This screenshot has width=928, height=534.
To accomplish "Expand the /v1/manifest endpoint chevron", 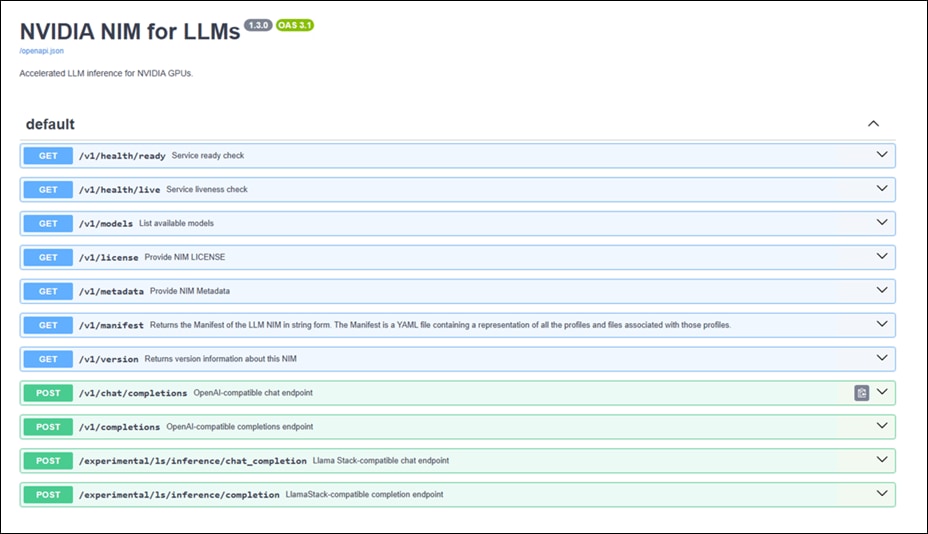I will click(x=882, y=324).
